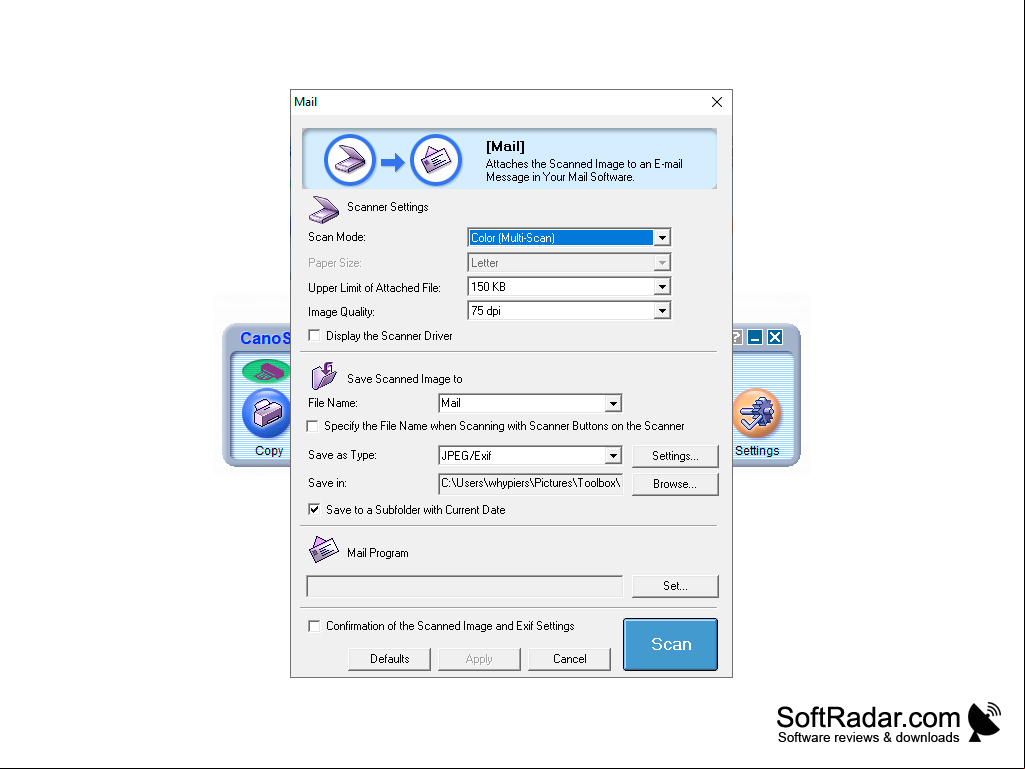
Task: Expand the File Name combo box
Action: click(x=613, y=403)
